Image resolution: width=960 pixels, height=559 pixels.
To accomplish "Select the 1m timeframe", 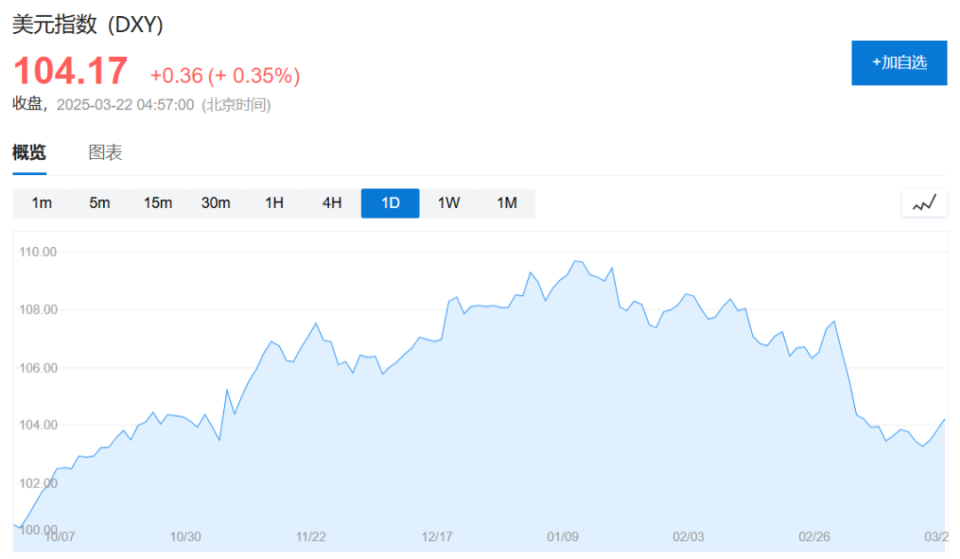I will [42, 203].
